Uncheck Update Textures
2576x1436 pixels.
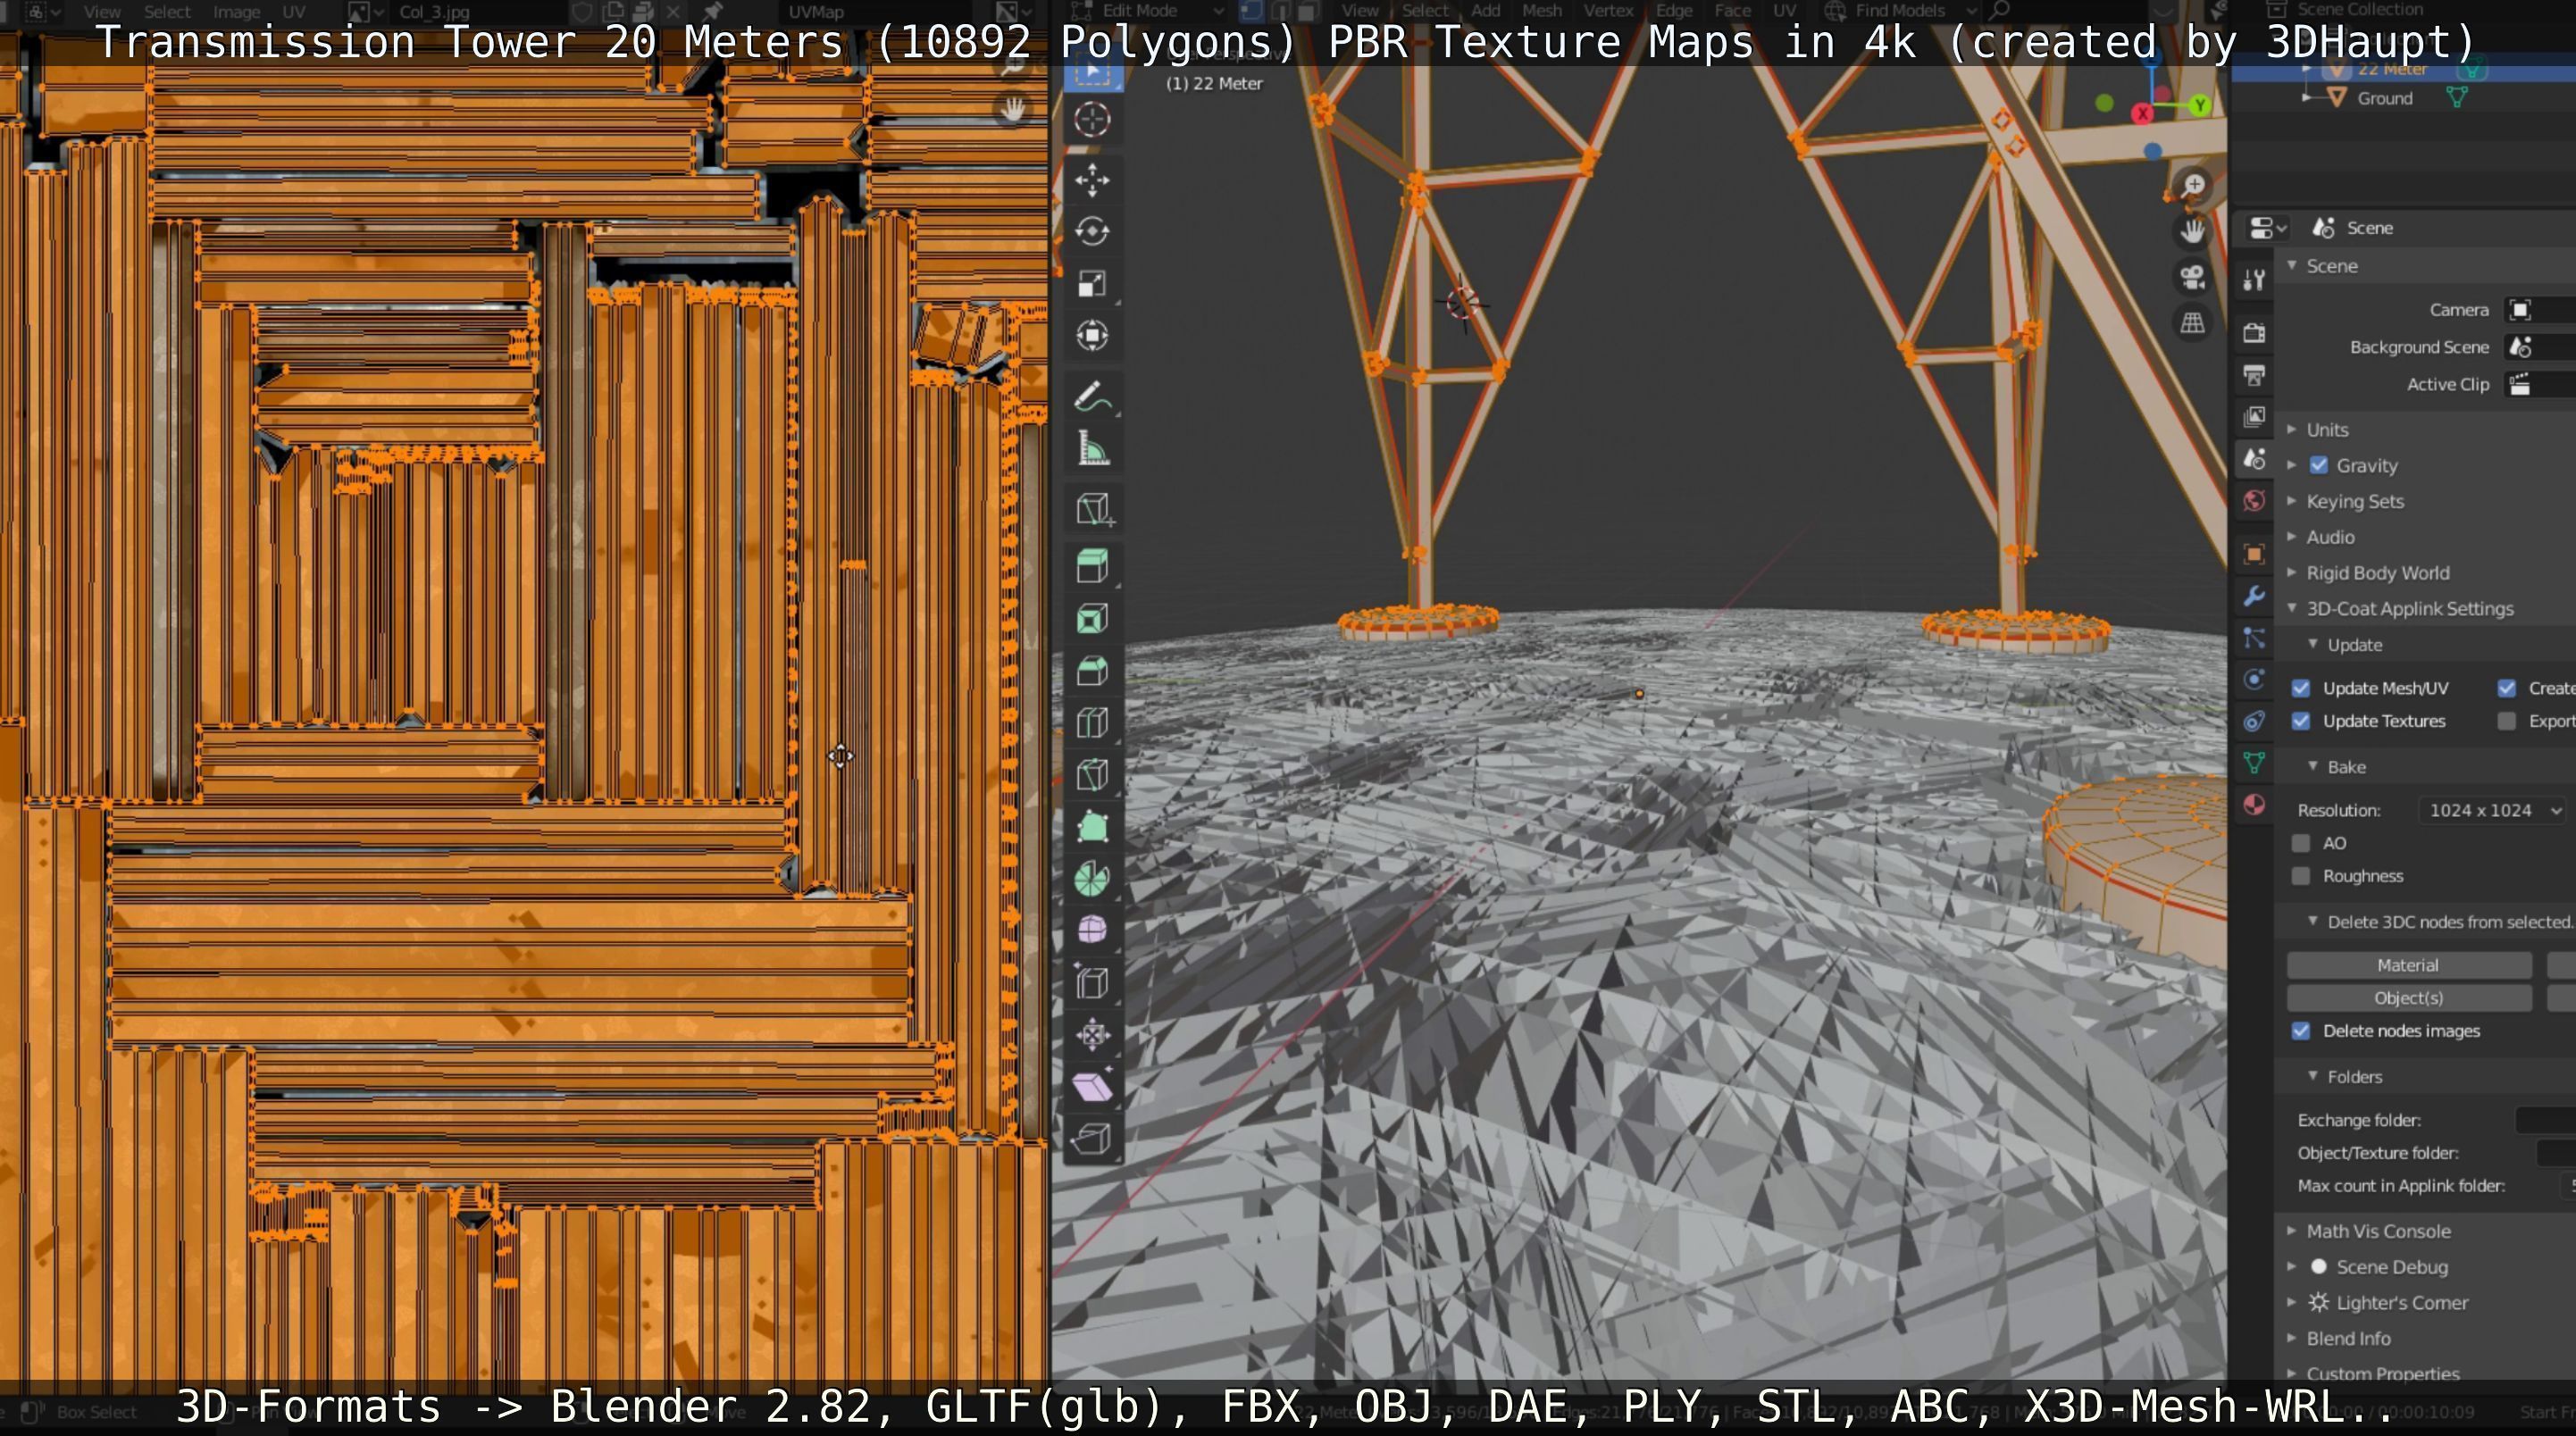pyautogui.click(x=2301, y=721)
